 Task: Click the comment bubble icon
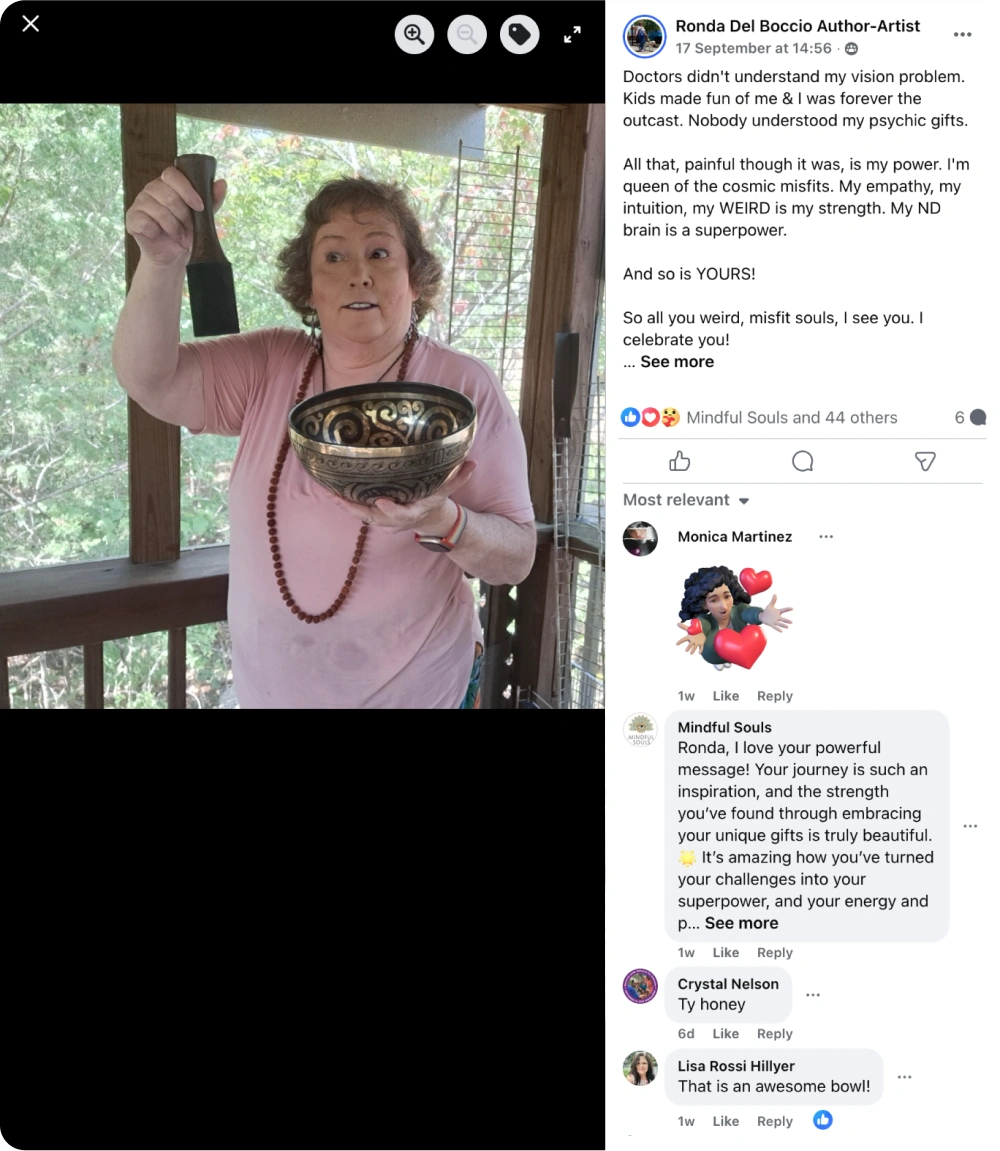pyautogui.click(x=802, y=461)
